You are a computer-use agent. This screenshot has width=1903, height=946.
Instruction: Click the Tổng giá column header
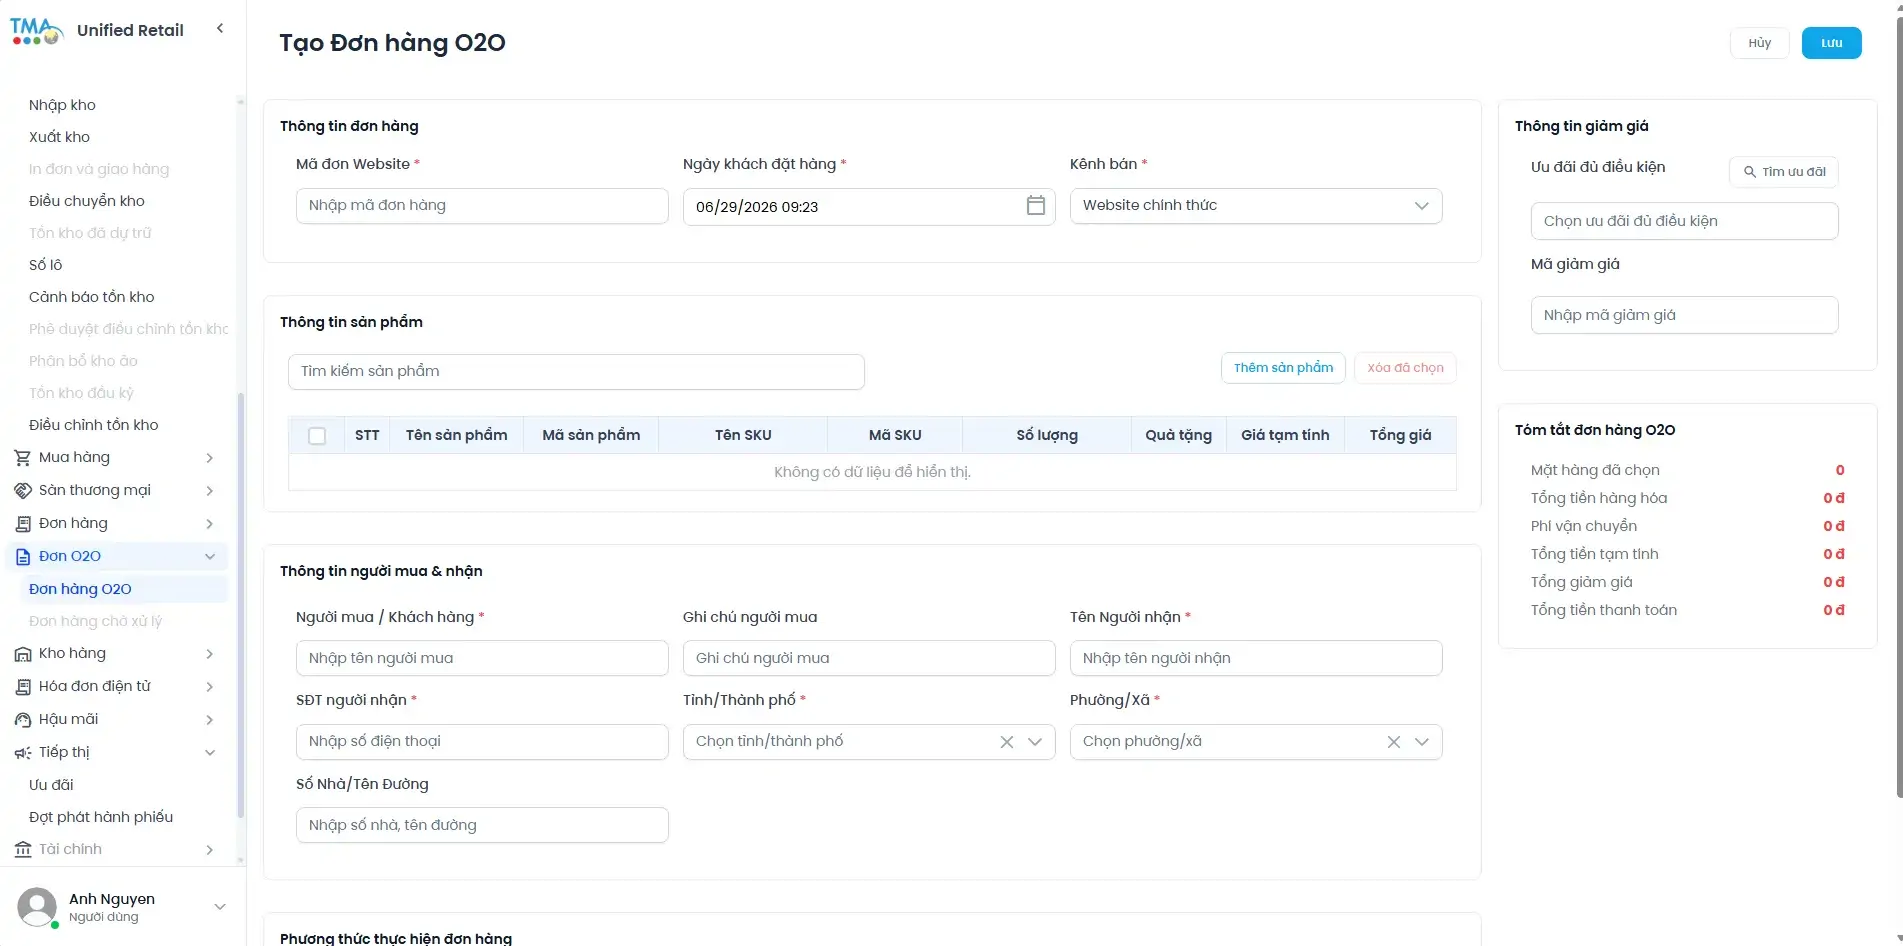point(1400,435)
